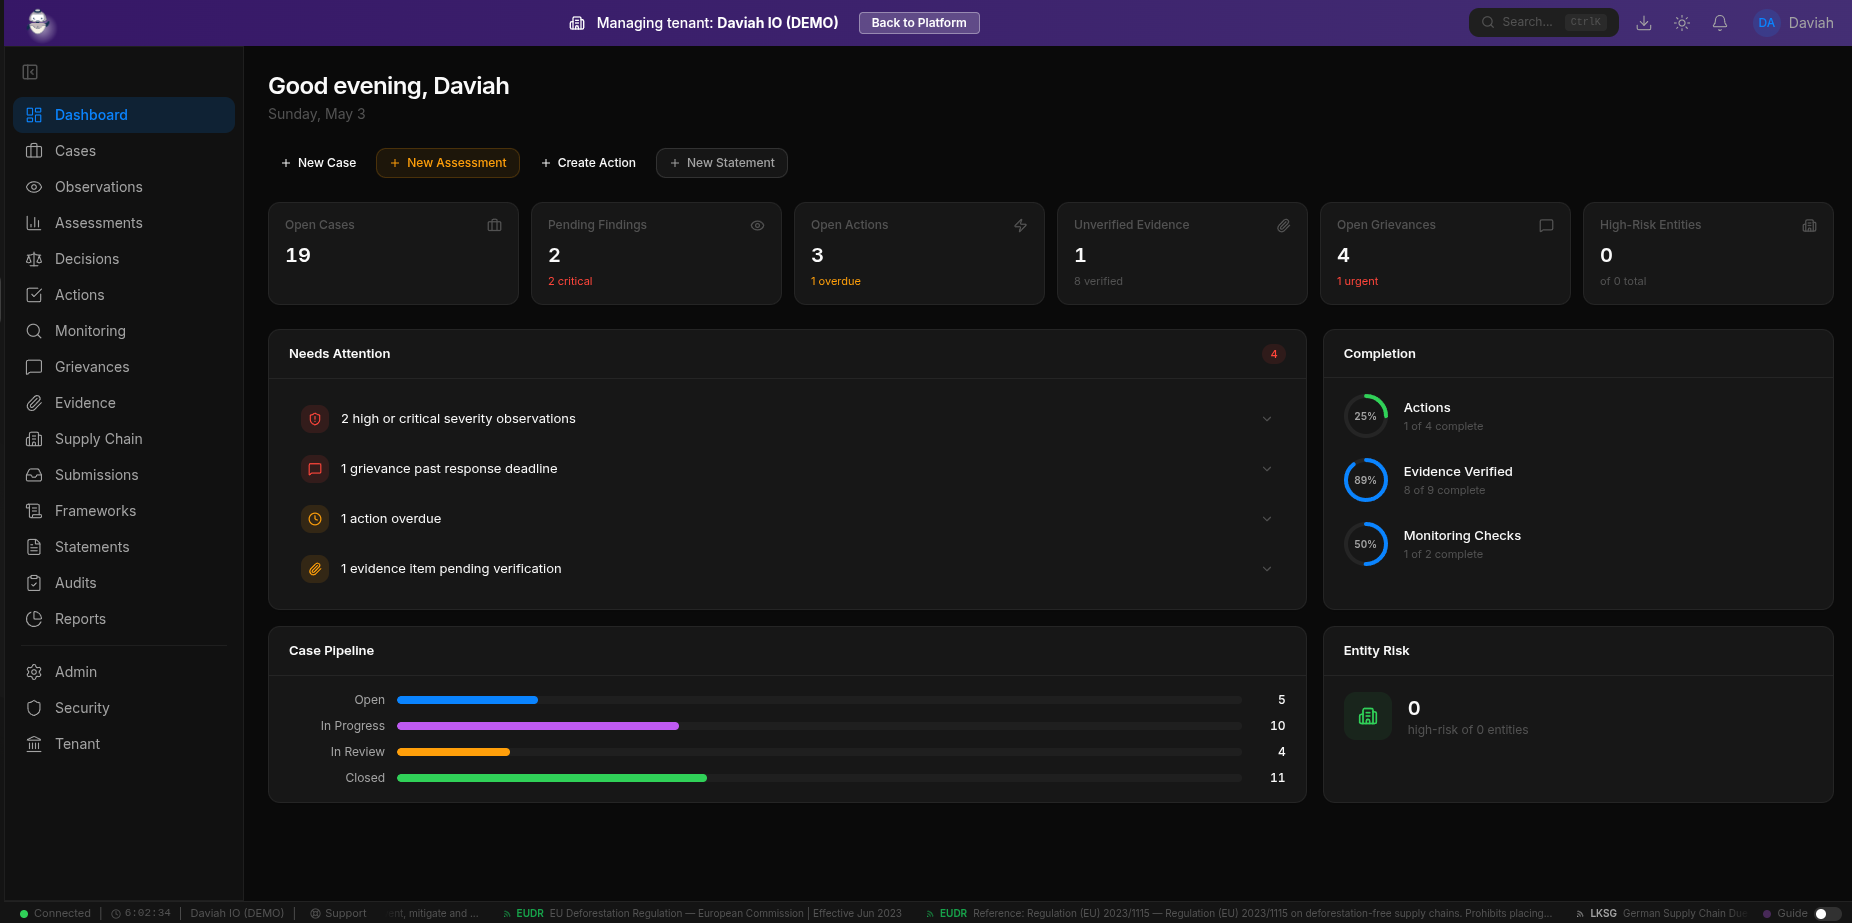Toggle light theme sun icon
The width and height of the screenshot is (1852, 923).
pyautogui.click(x=1682, y=23)
